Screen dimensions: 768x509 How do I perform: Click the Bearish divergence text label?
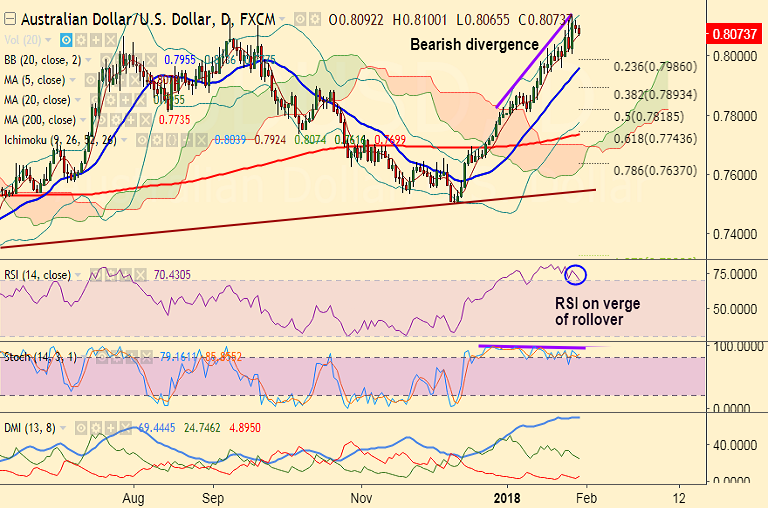click(x=474, y=45)
